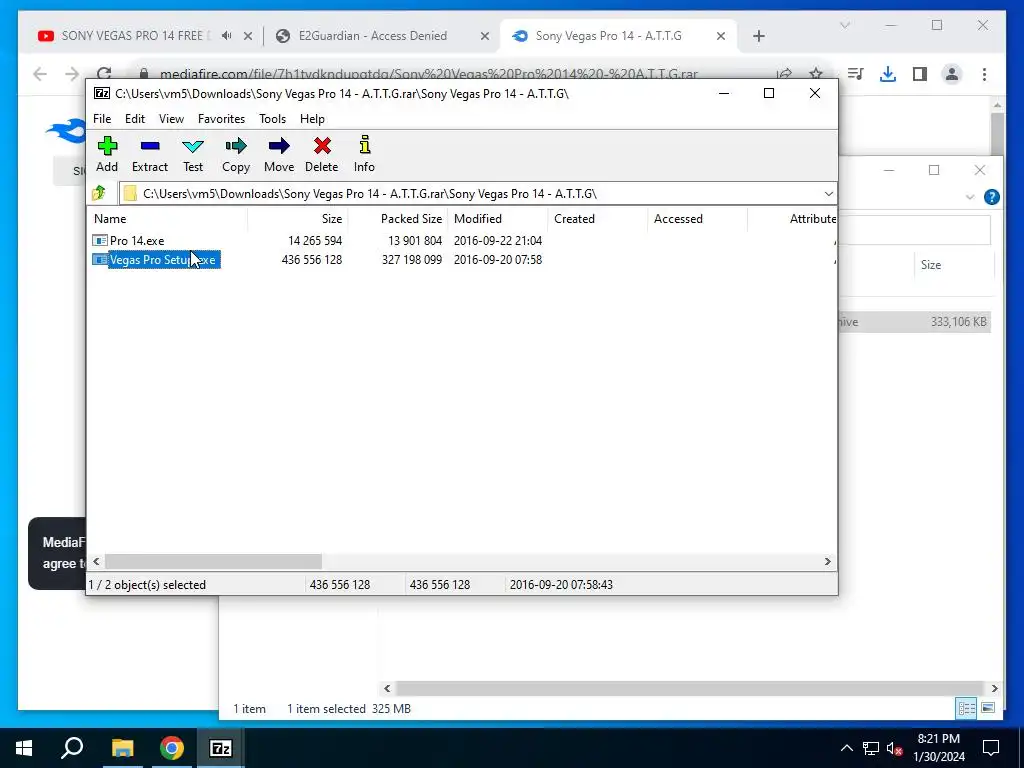This screenshot has width=1024, height=768.
Task: Click the Move toolbar icon
Action: point(279,154)
